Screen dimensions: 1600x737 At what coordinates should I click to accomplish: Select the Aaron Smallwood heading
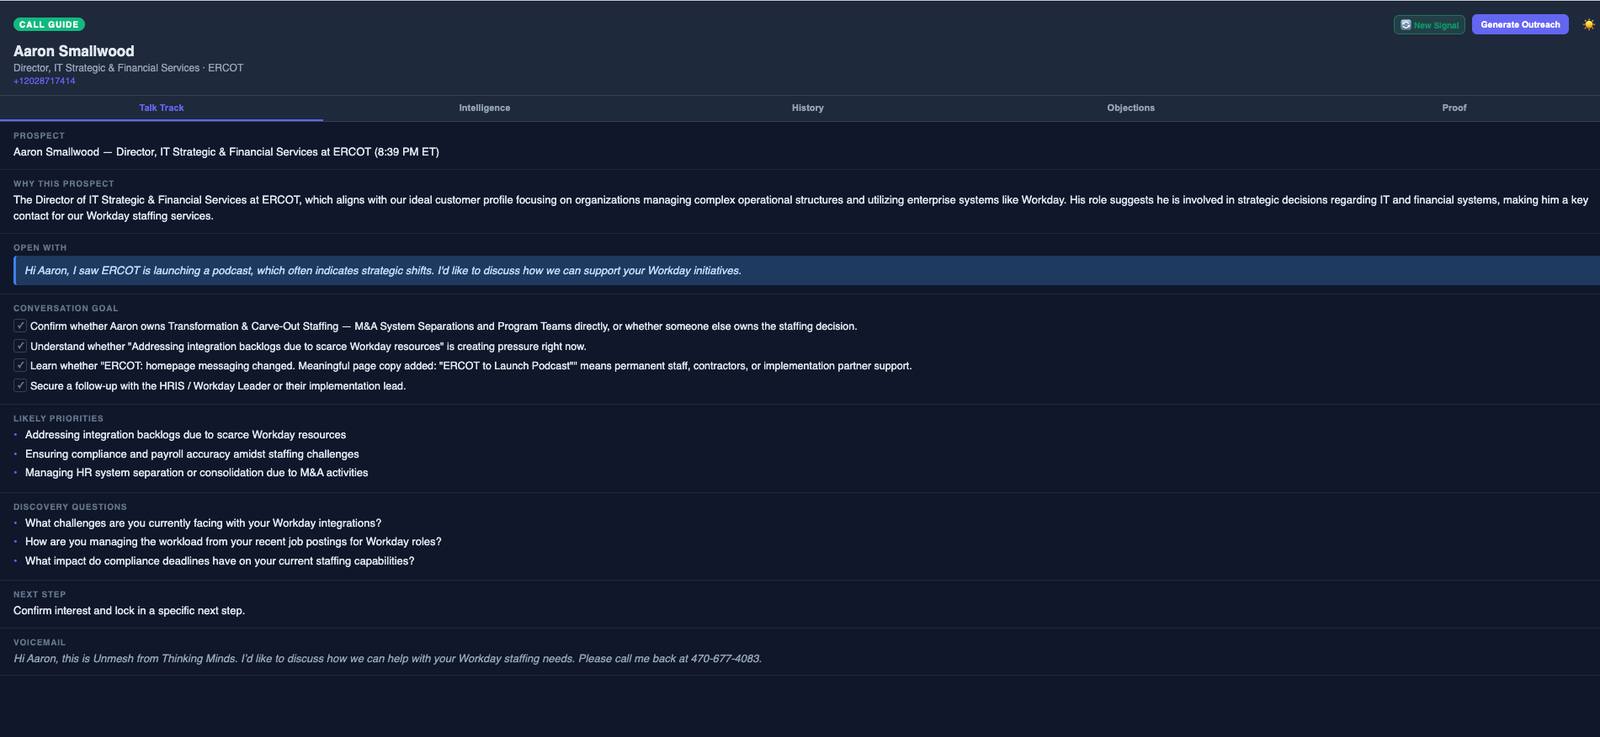tap(74, 51)
